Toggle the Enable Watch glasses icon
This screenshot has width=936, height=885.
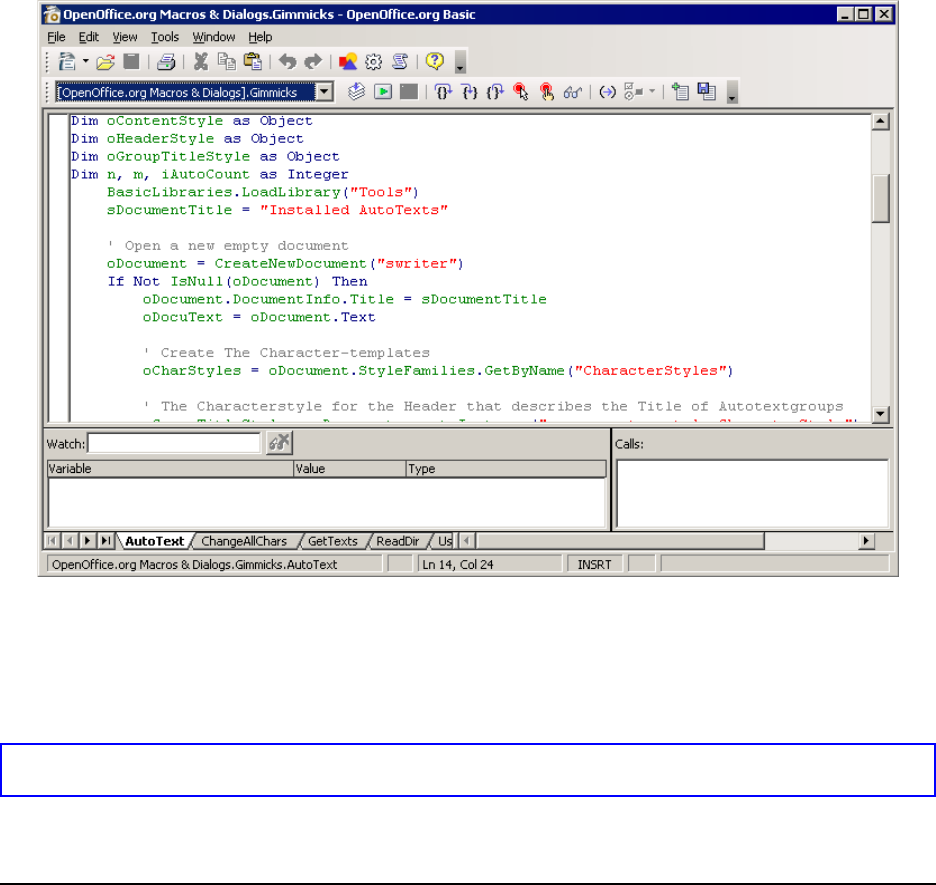click(x=572, y=92)
